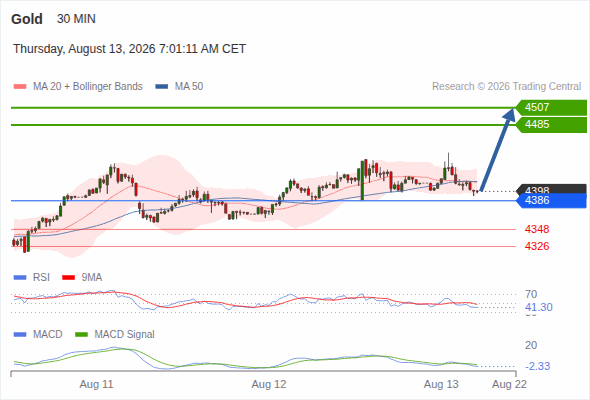Click the date 'Thursday, August 13, 2026 7:01:11 AM CET'
Viewport: 590px width, 400px height.
(x=129, y=49)
